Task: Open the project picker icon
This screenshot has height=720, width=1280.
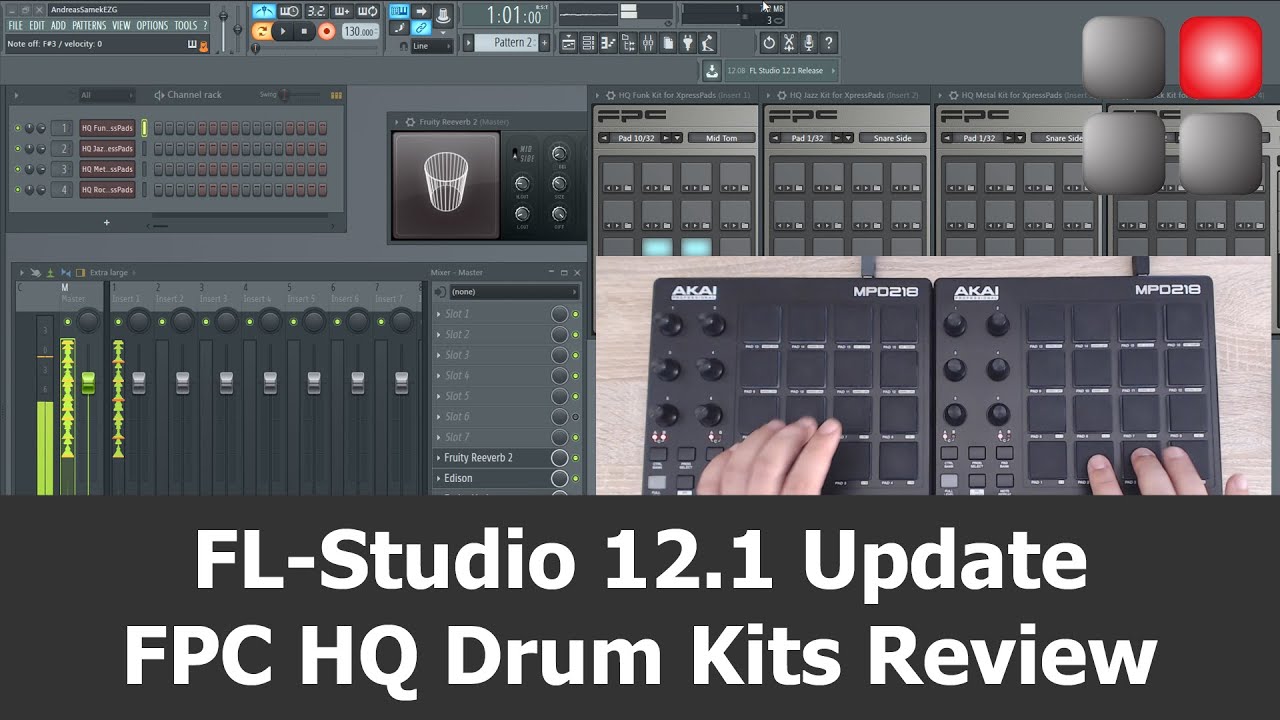Action: click(x=668, y=43)
